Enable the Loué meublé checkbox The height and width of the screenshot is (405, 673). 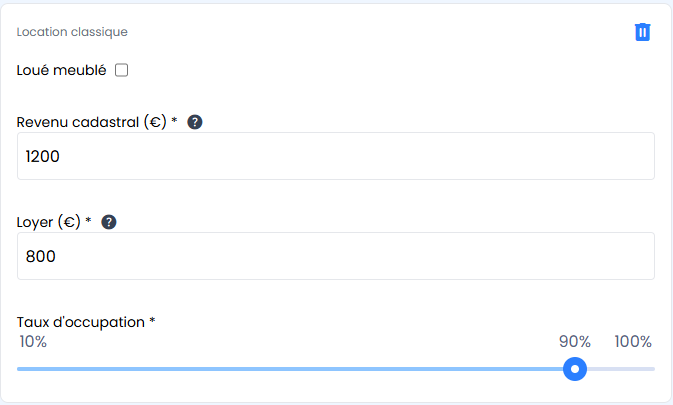point(122,70)
